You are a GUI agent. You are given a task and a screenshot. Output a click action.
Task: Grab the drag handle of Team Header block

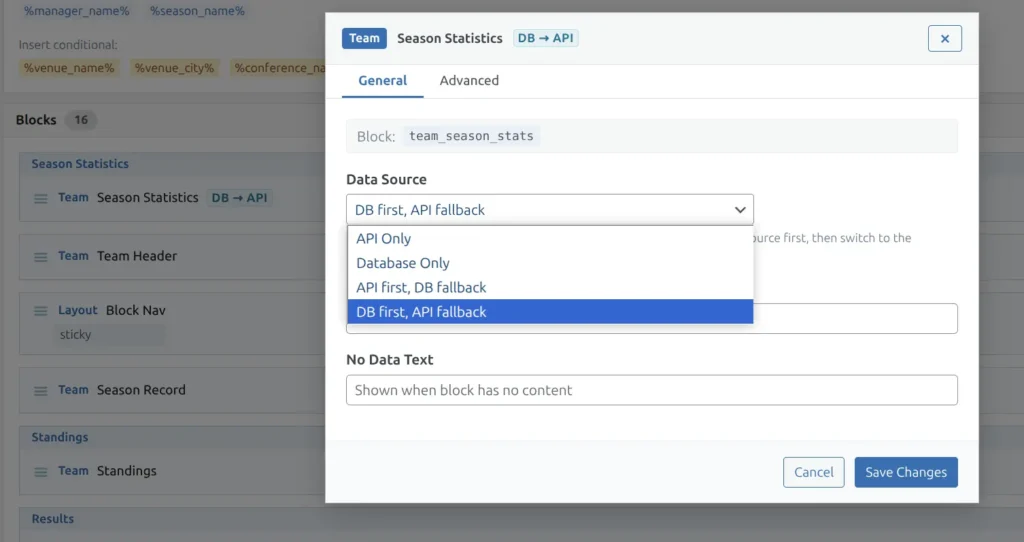pos(40,257)
